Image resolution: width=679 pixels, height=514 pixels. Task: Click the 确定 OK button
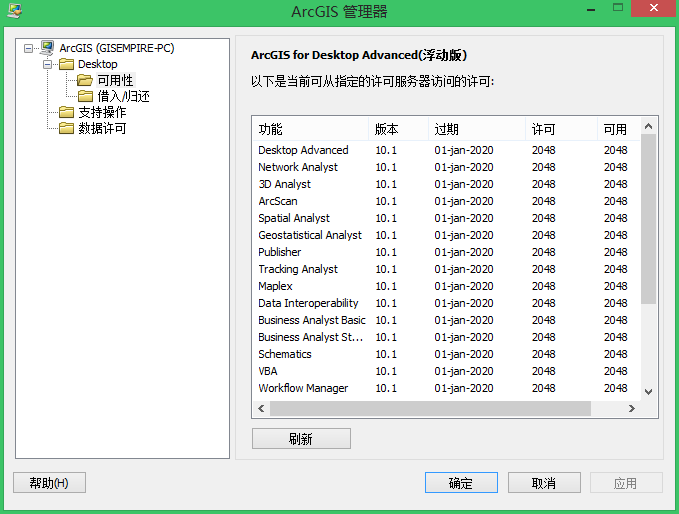tap(461, 482)
